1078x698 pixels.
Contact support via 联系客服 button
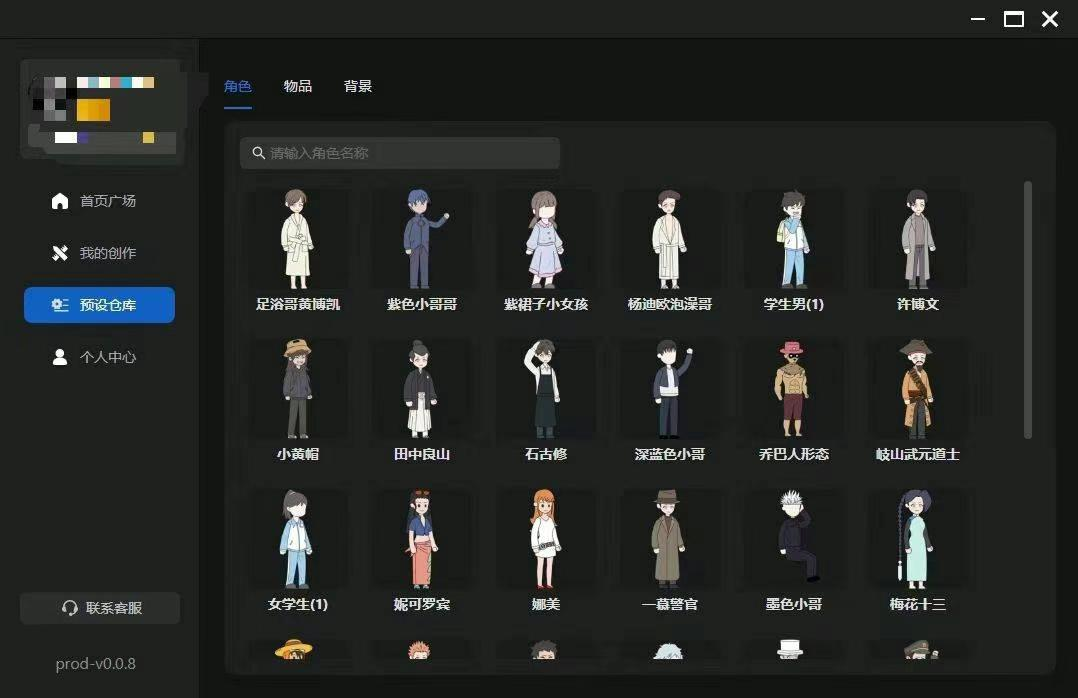tap(100, 608)
